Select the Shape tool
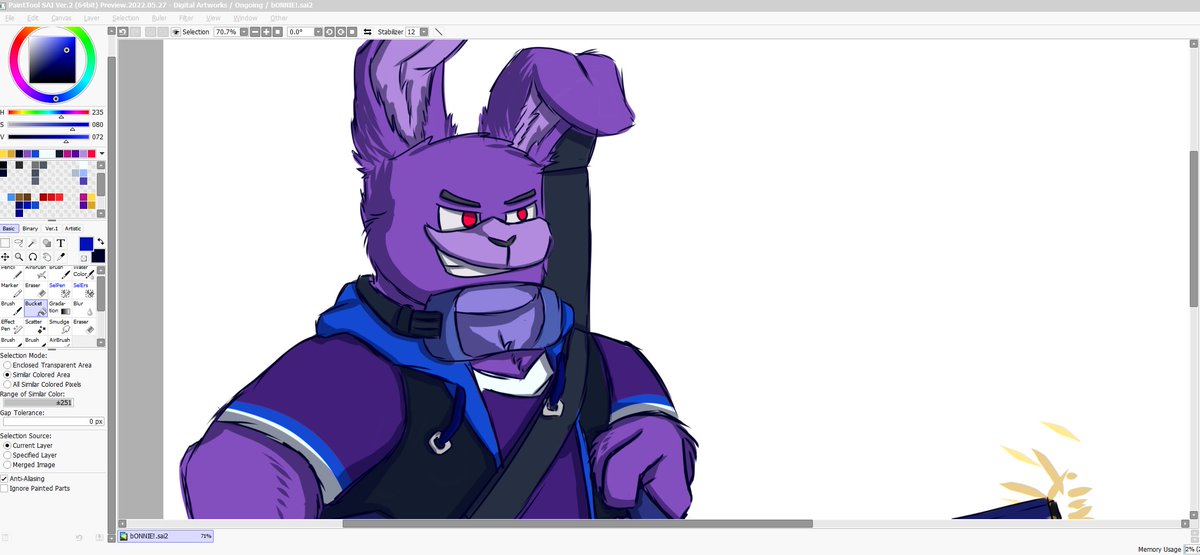1200x555 pixels. pyautogui.click(x=47, y=243)
